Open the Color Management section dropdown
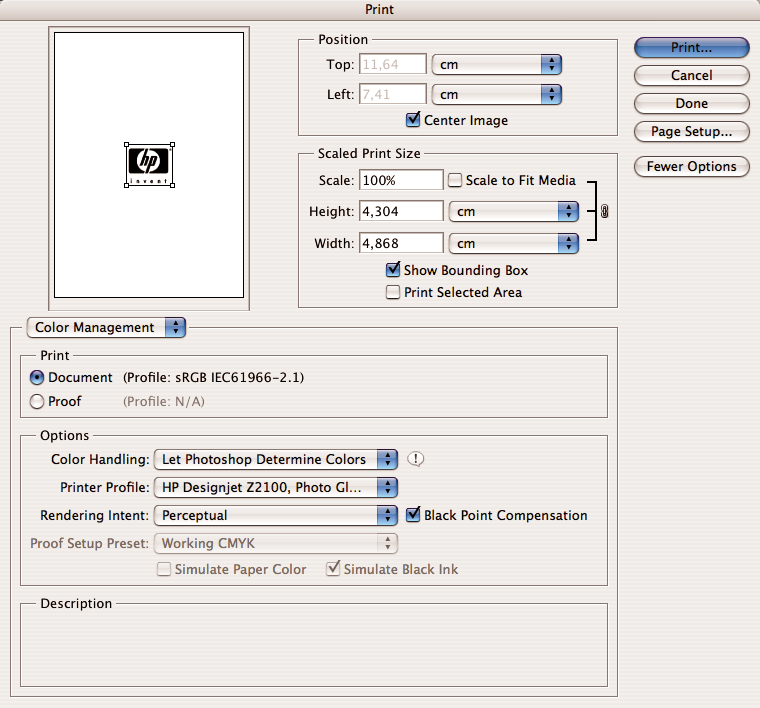Viewport: 760px width, 708px height. click(x=106, y=328)
